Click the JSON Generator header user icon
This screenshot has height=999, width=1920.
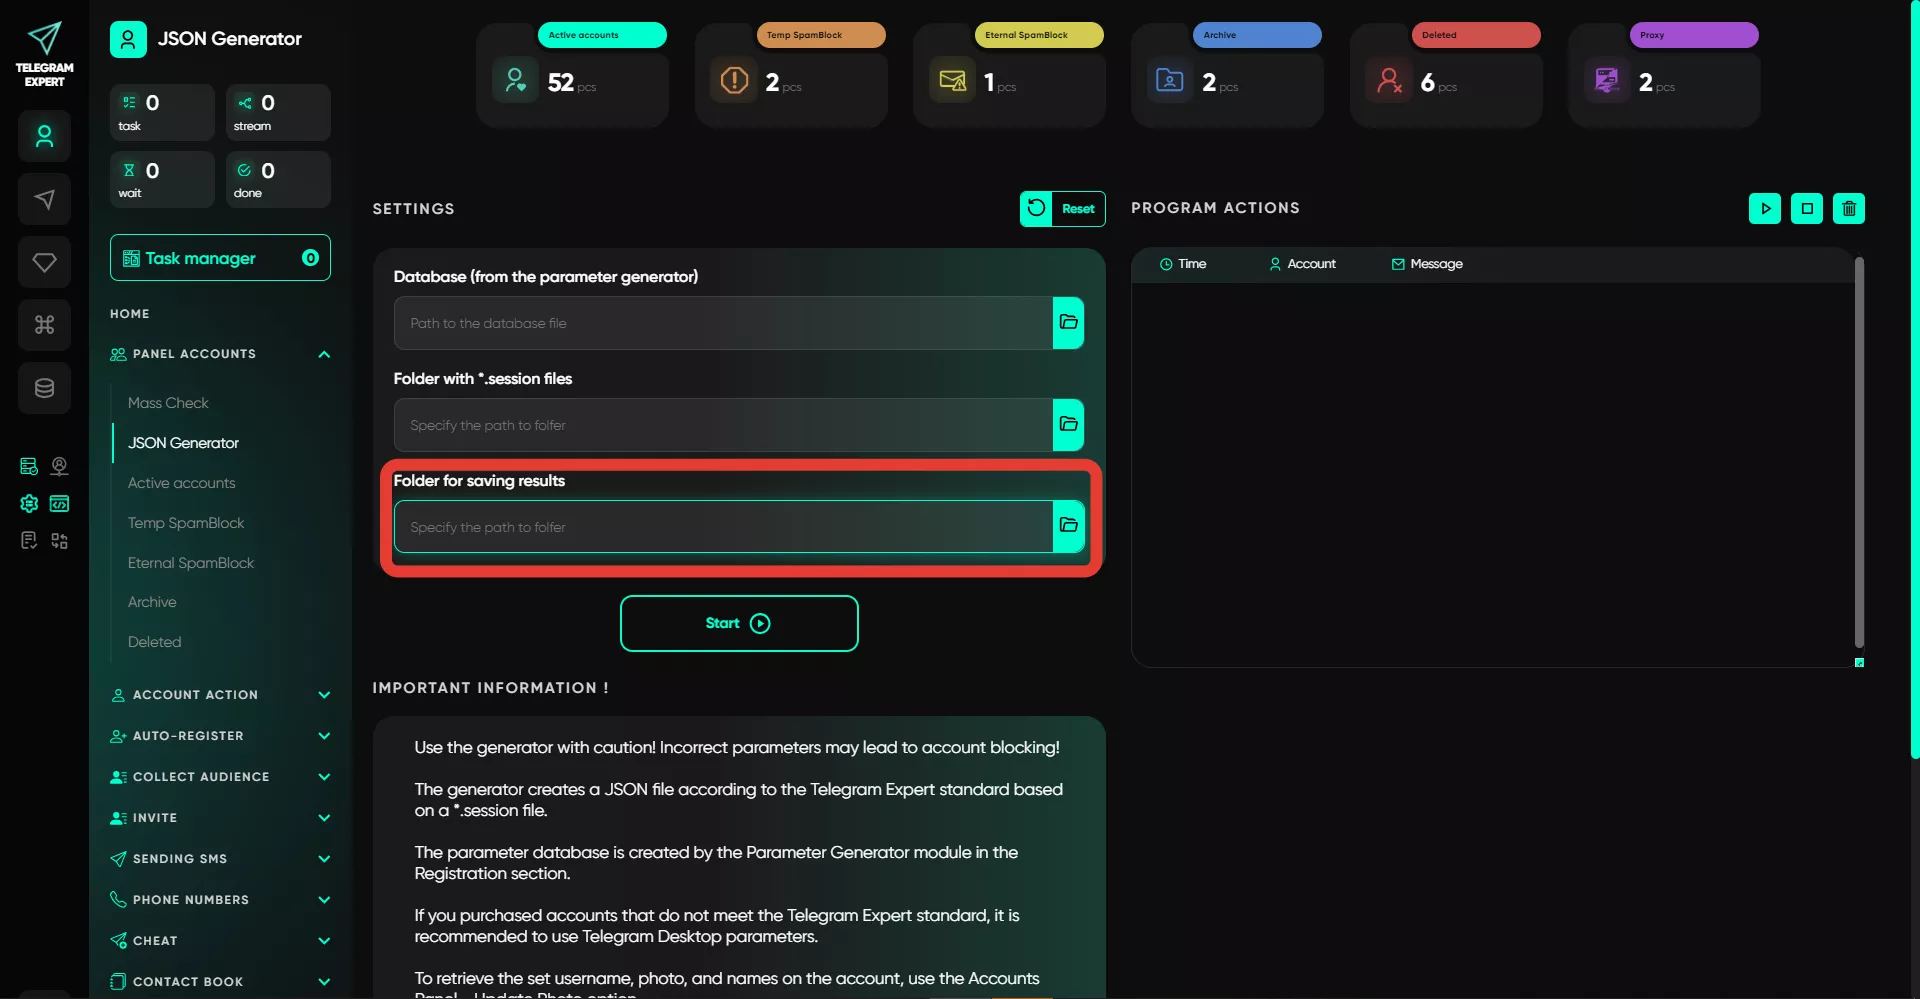pos(128,39)
